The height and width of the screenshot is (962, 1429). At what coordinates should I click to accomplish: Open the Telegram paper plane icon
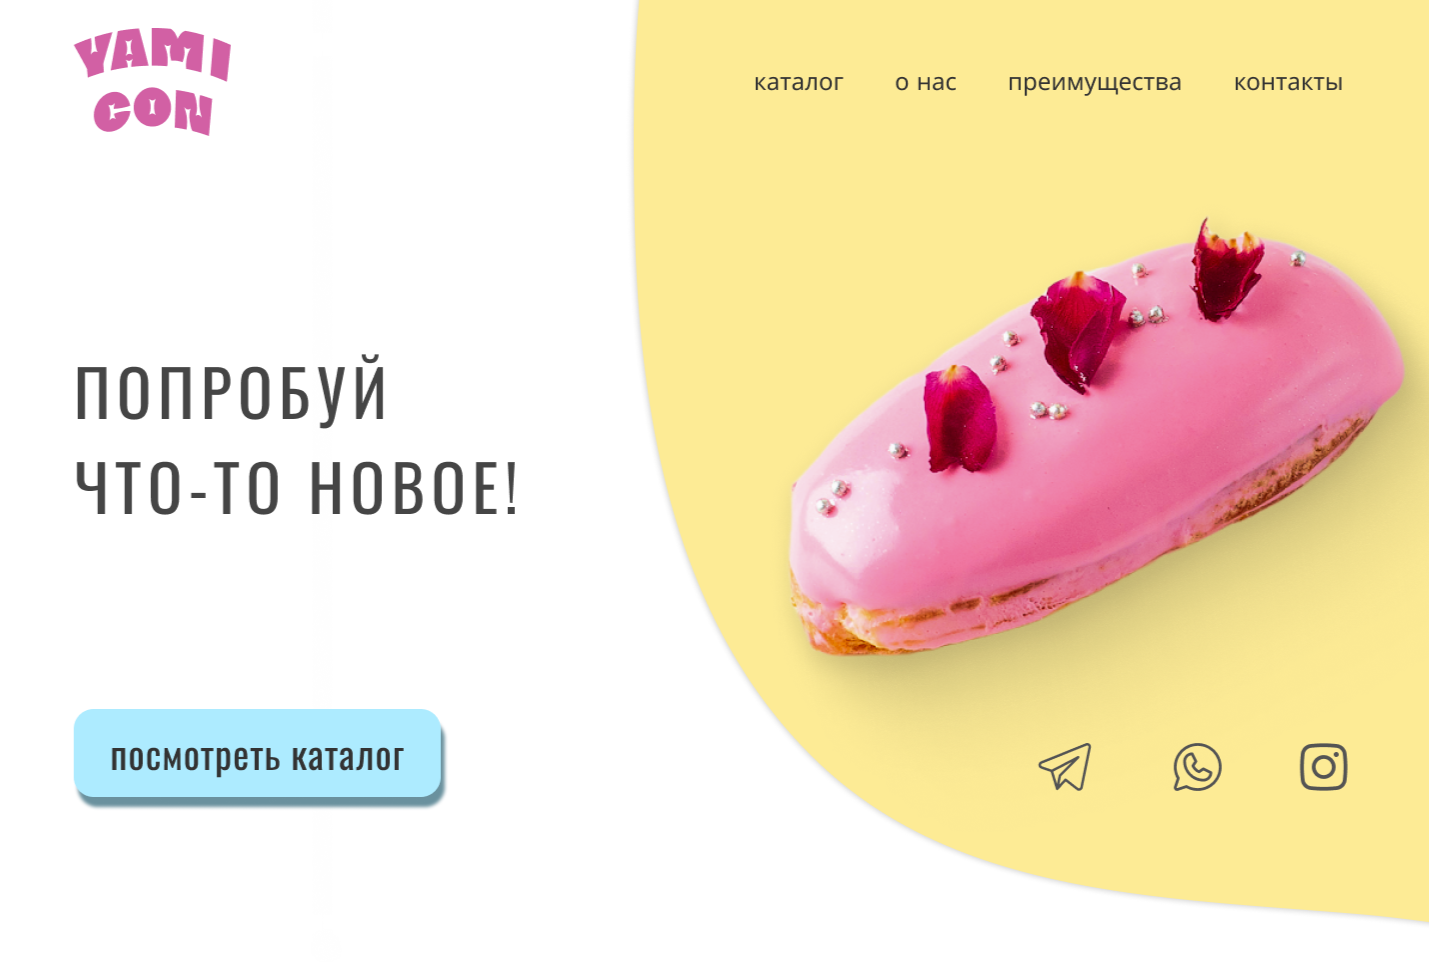point(1065,767)
